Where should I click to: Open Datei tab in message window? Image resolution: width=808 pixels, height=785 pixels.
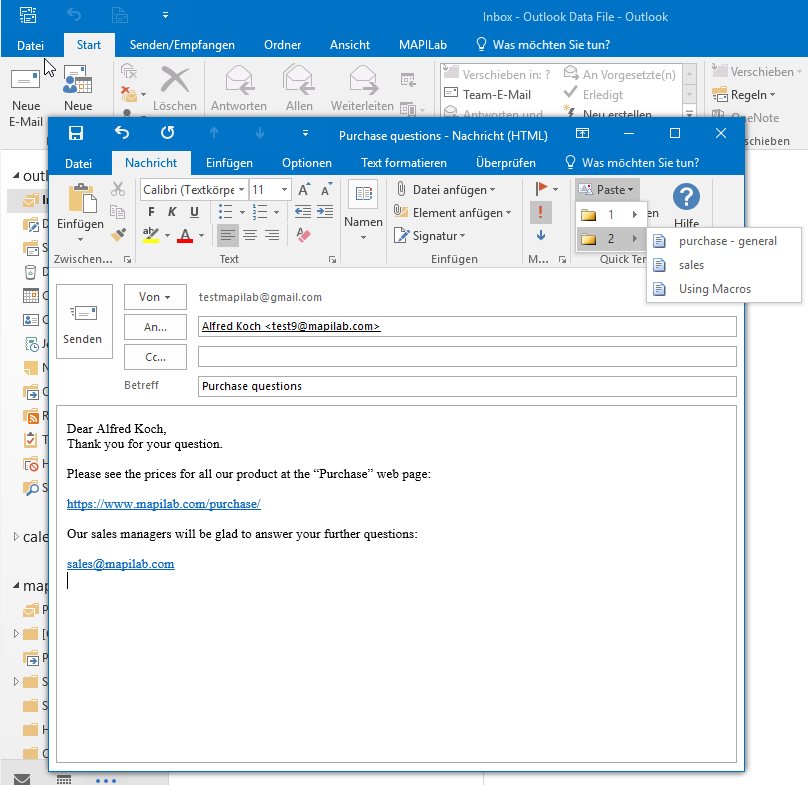(x=78, y=163)
